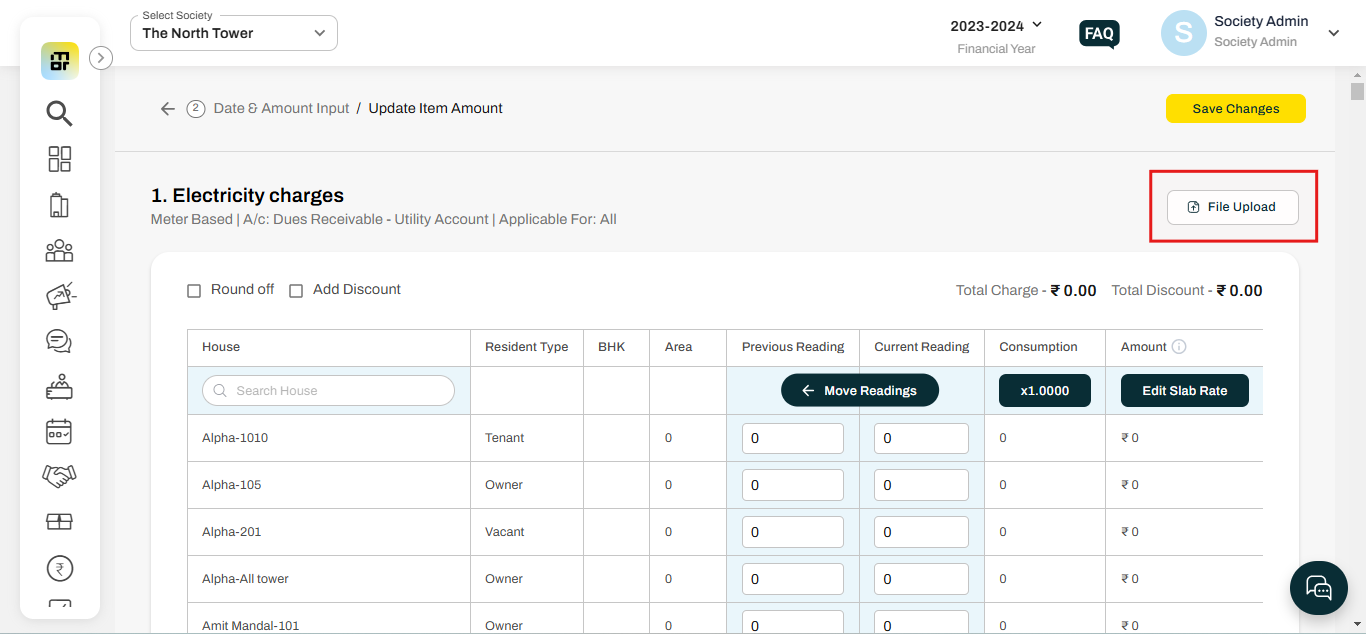Click the buildings icon in sidebar

tap(59, 205)
